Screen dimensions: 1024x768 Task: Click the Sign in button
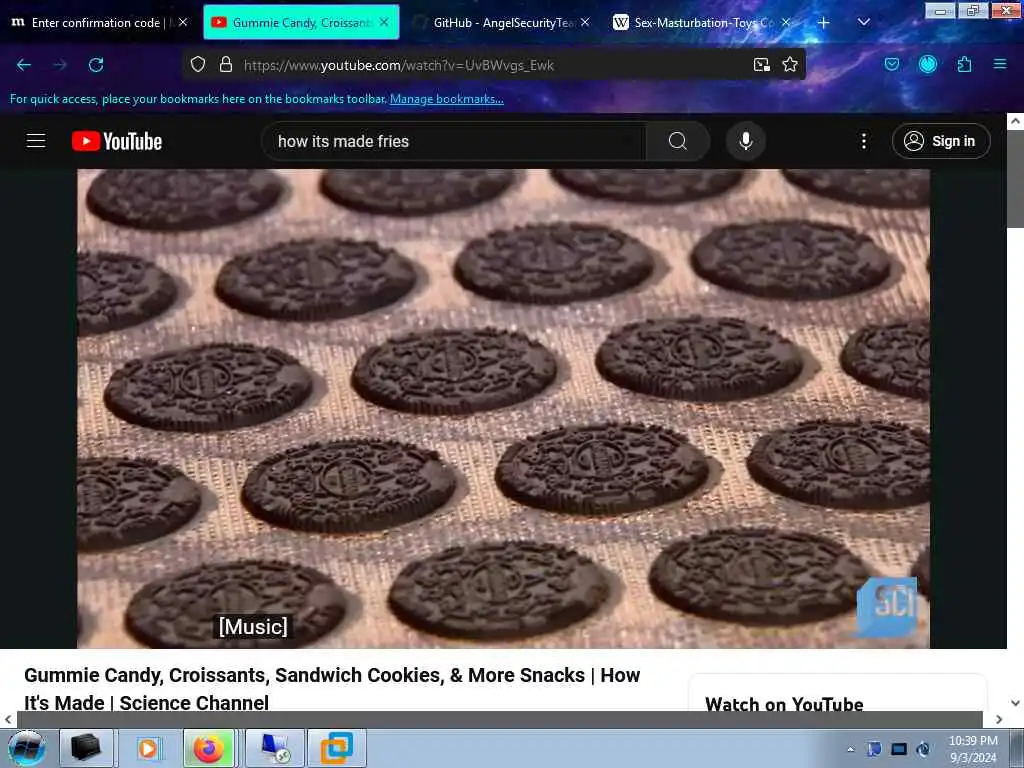coord(941,141)
